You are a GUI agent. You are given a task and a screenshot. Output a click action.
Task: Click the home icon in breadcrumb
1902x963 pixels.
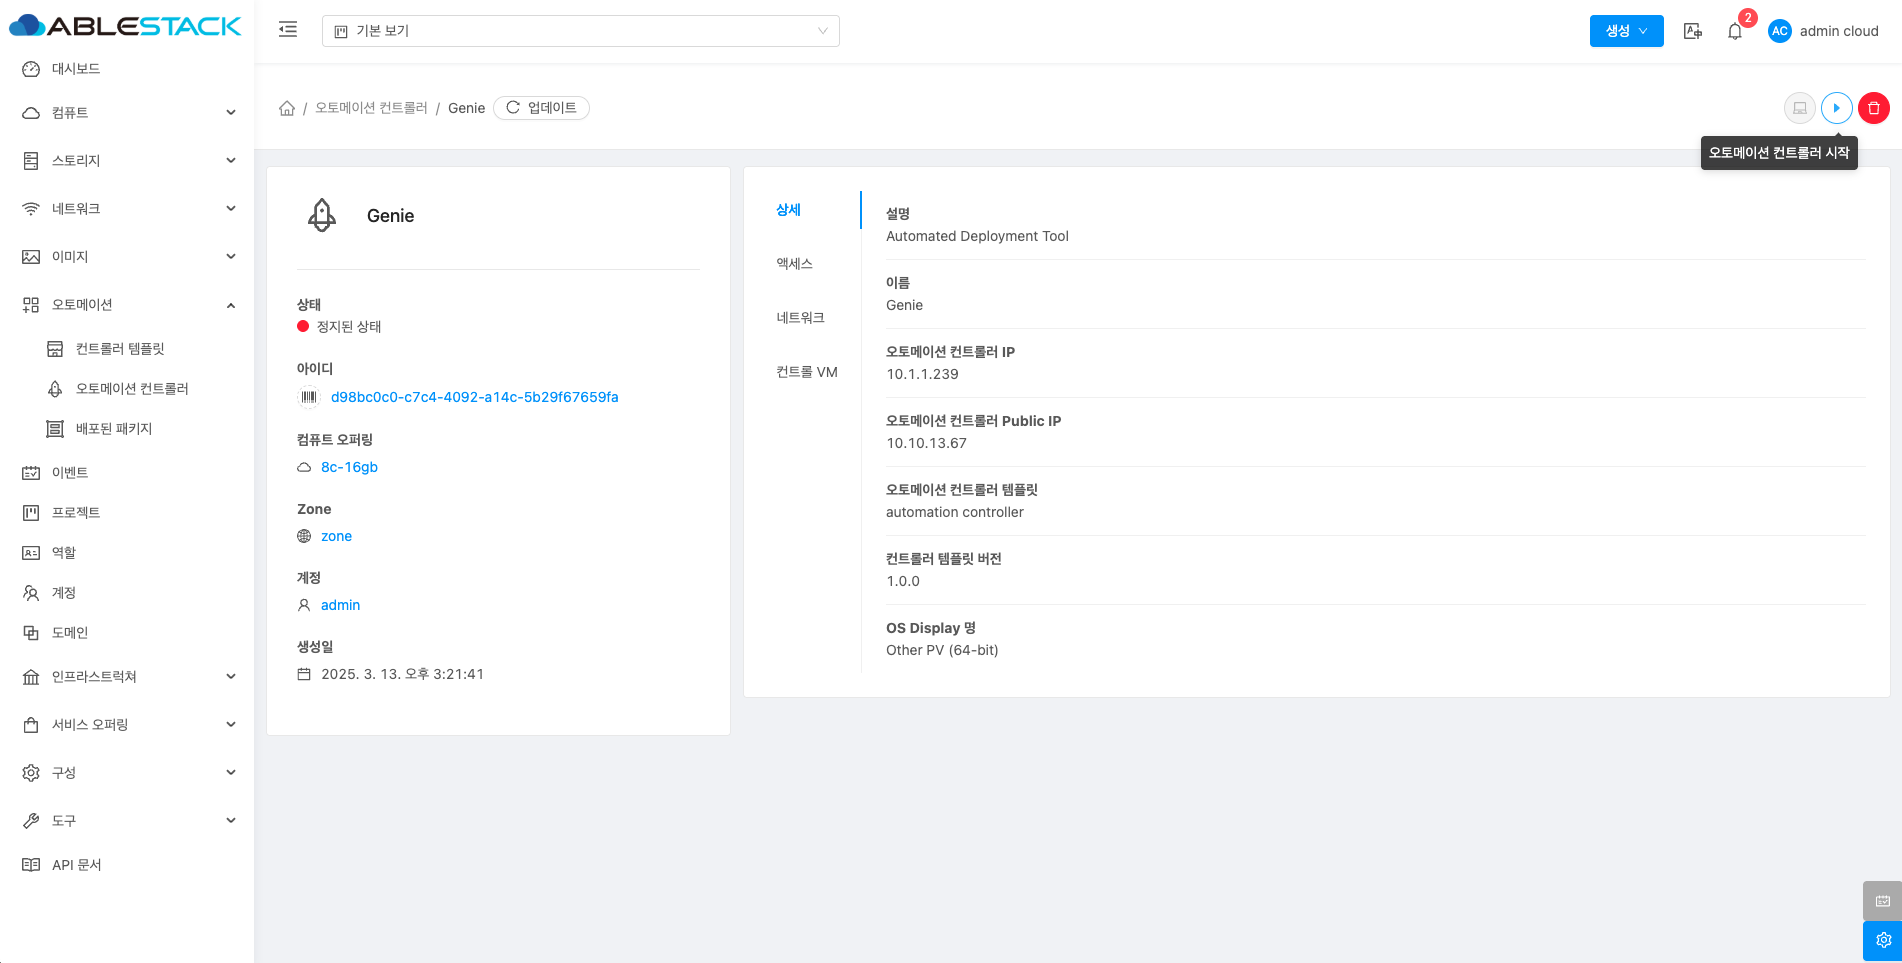[287, 108]
